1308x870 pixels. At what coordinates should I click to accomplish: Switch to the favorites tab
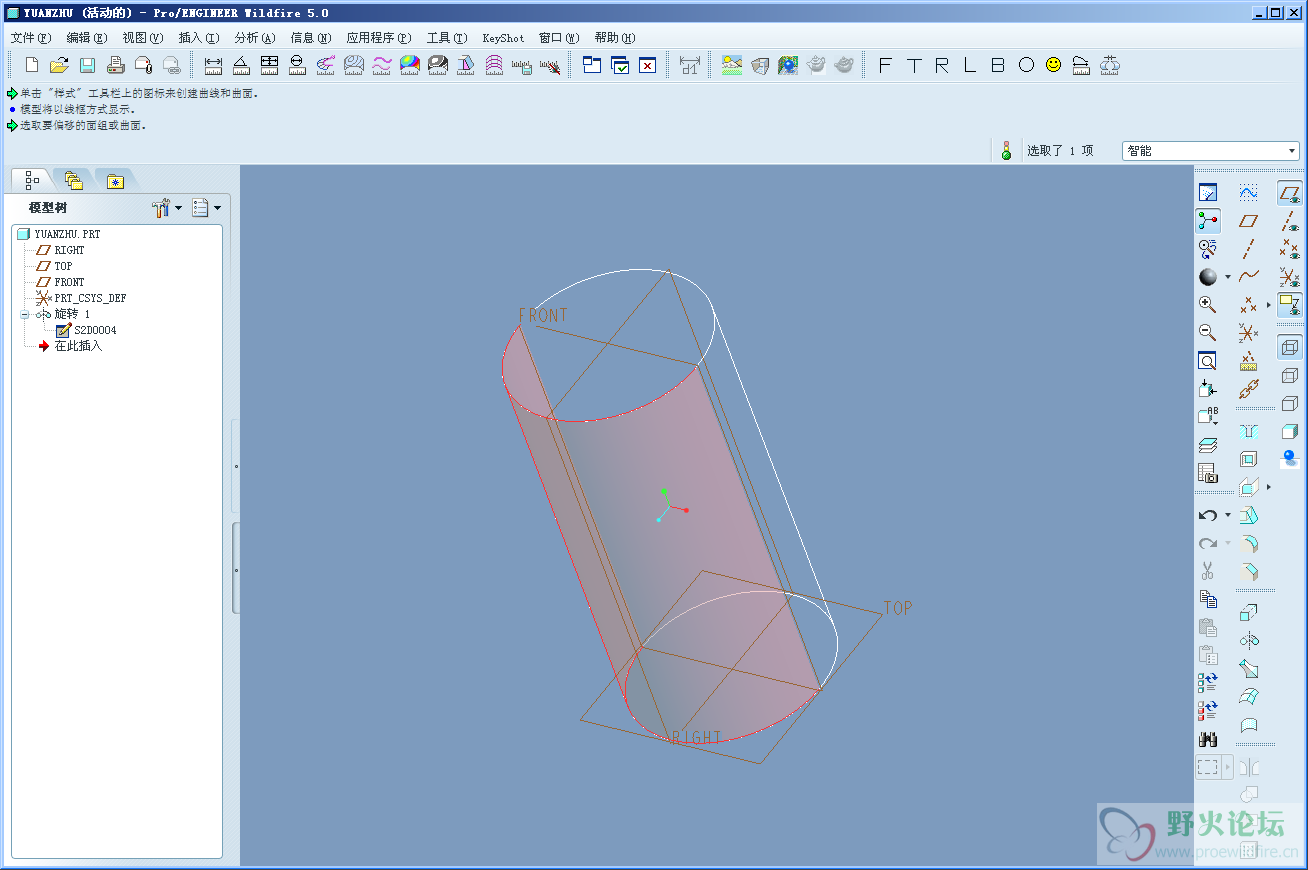(115, 180)
